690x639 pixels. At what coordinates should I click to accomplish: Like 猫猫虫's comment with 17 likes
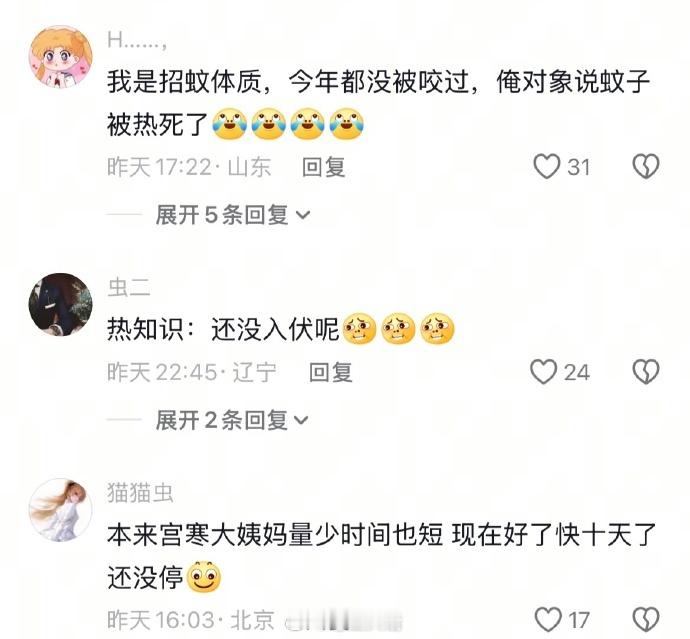pos(548,619)
